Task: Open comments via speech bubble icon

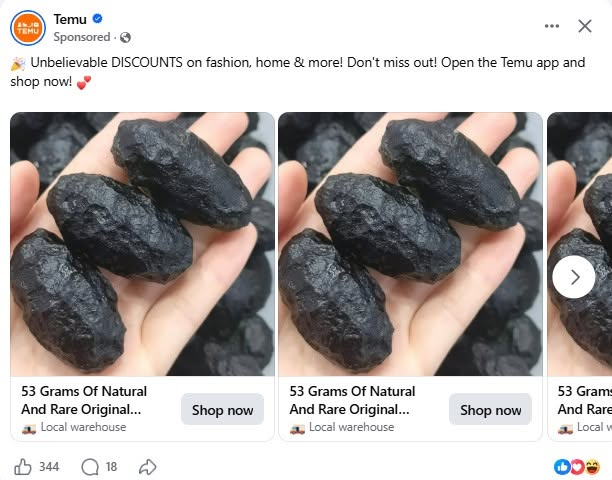Action: coord(90,467)
